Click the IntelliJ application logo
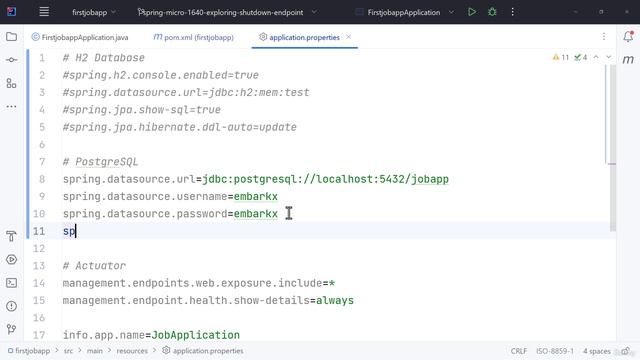640x360 pixels. click(11, 12)
